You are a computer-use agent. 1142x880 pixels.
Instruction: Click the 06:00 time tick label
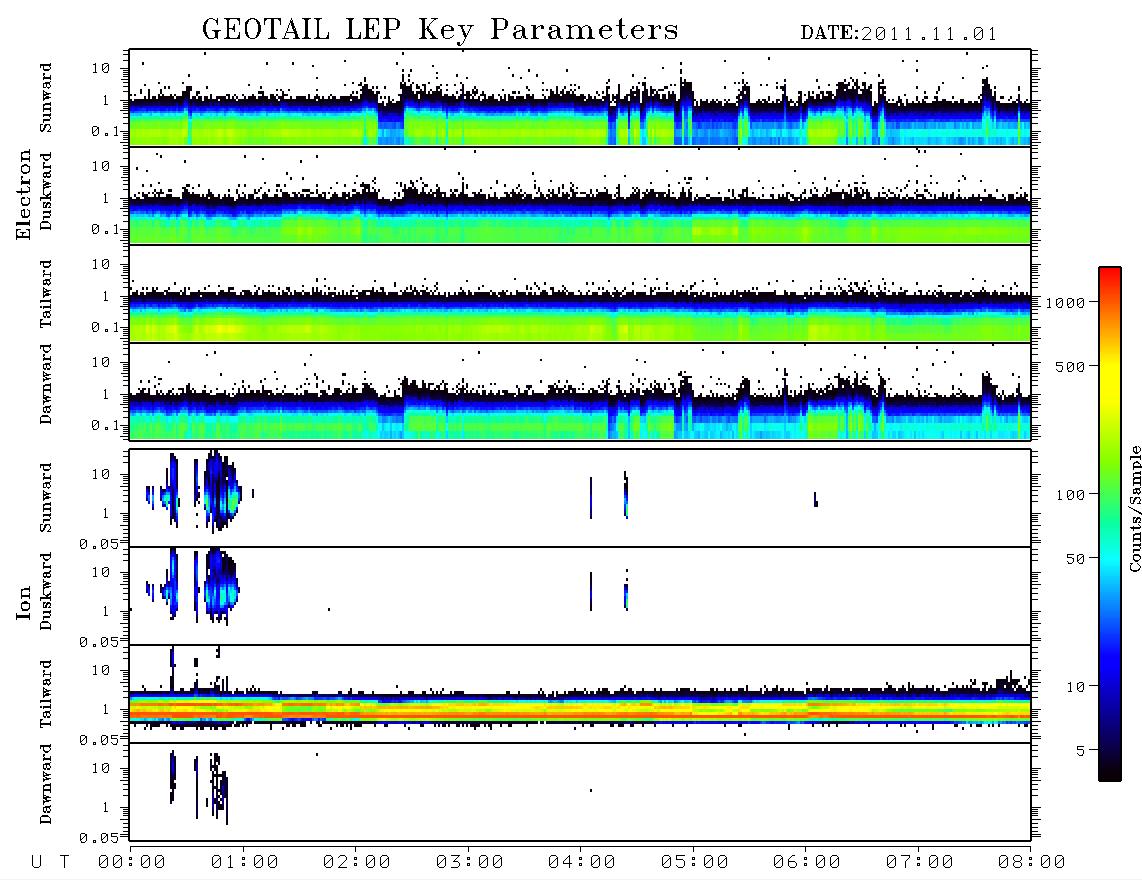point(807,863)
